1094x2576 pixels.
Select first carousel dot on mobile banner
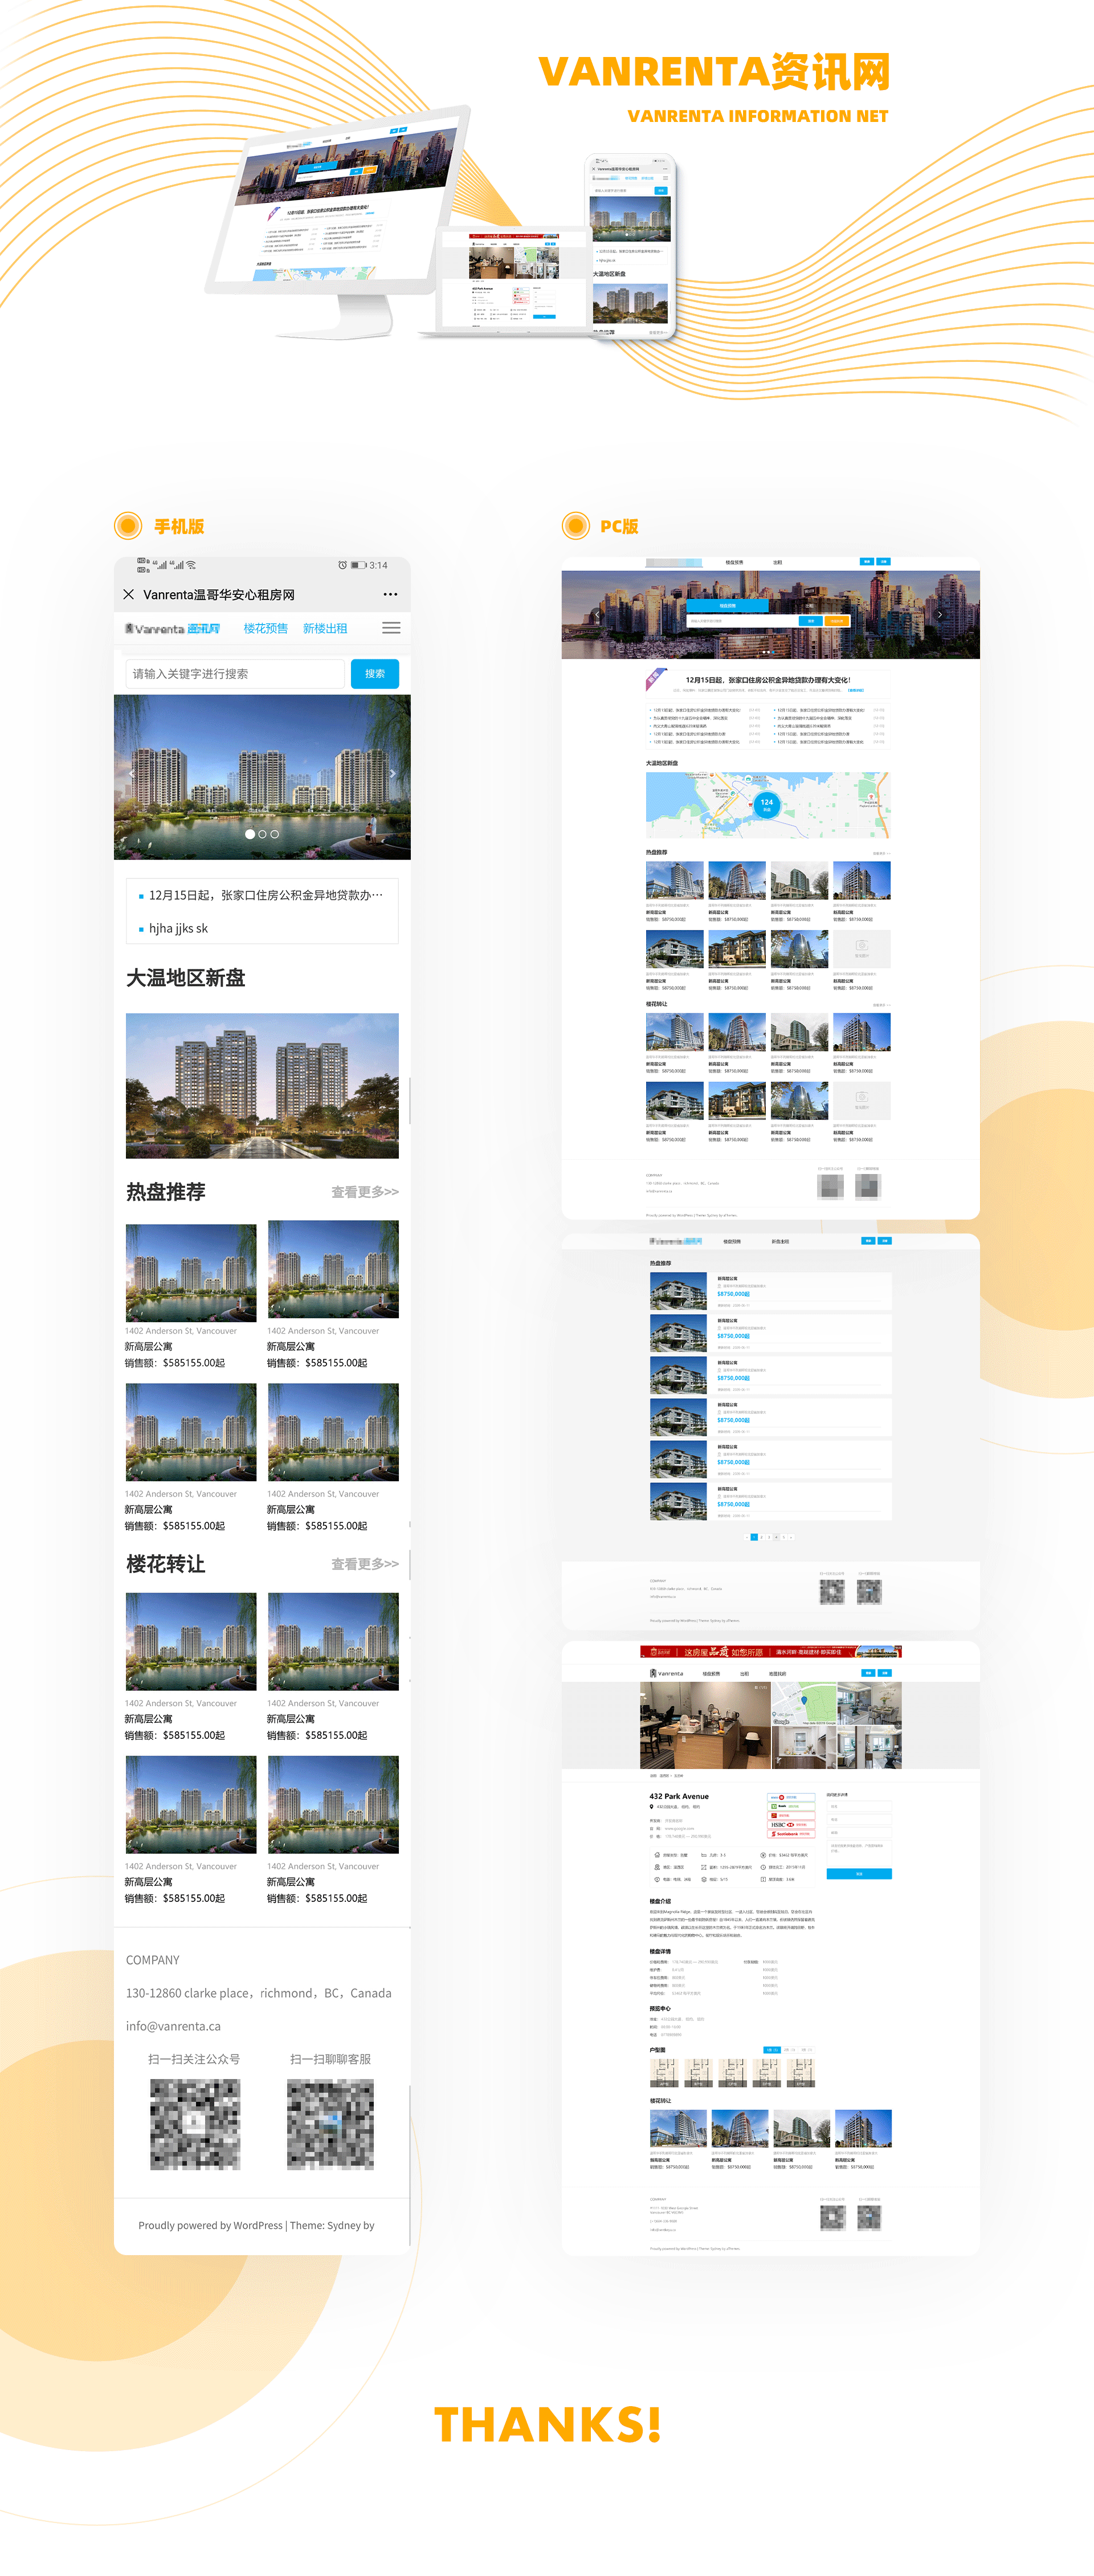coord(249,834)
